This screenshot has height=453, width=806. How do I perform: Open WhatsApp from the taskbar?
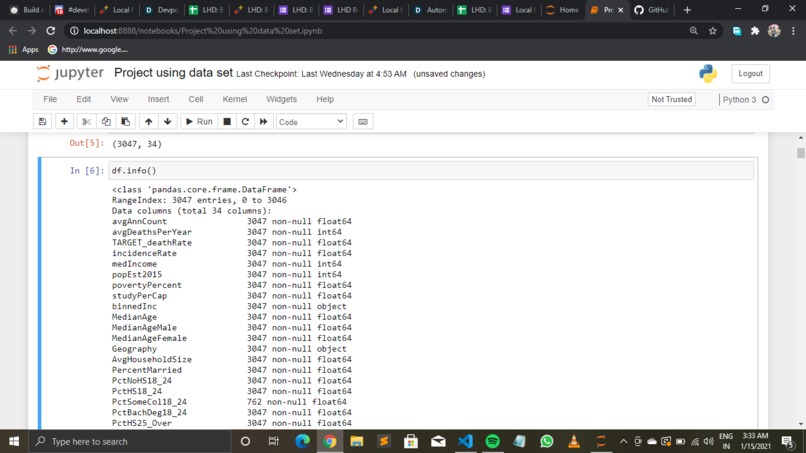(546, 441)
